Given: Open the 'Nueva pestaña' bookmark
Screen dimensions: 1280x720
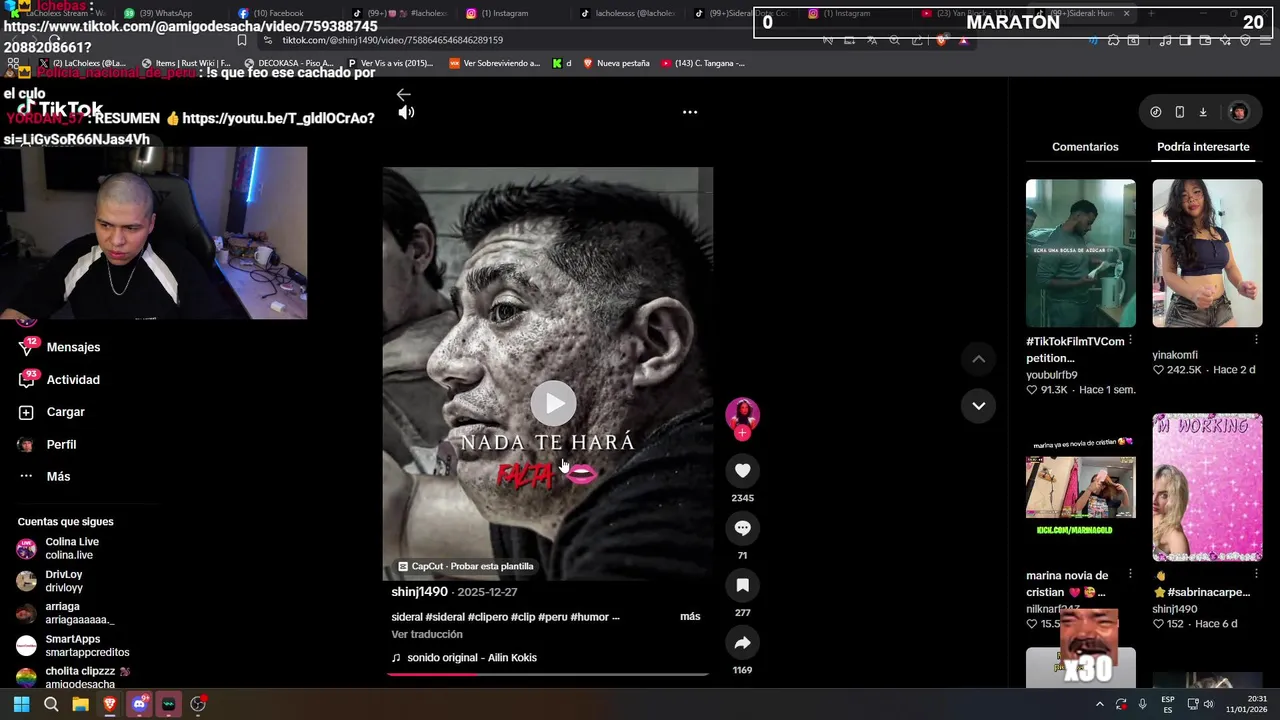Looking at the screenshot, I should pyautogui.click(x=616, y=63).
